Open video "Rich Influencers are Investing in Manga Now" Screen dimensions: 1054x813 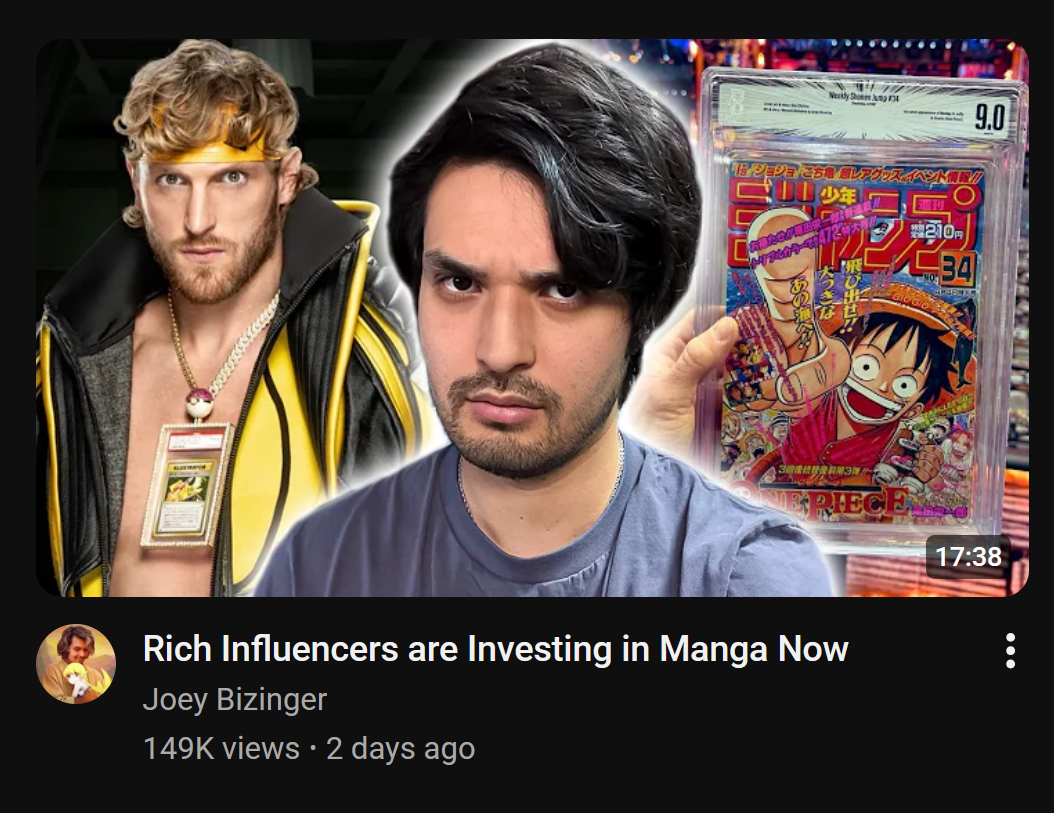[495, 649]
